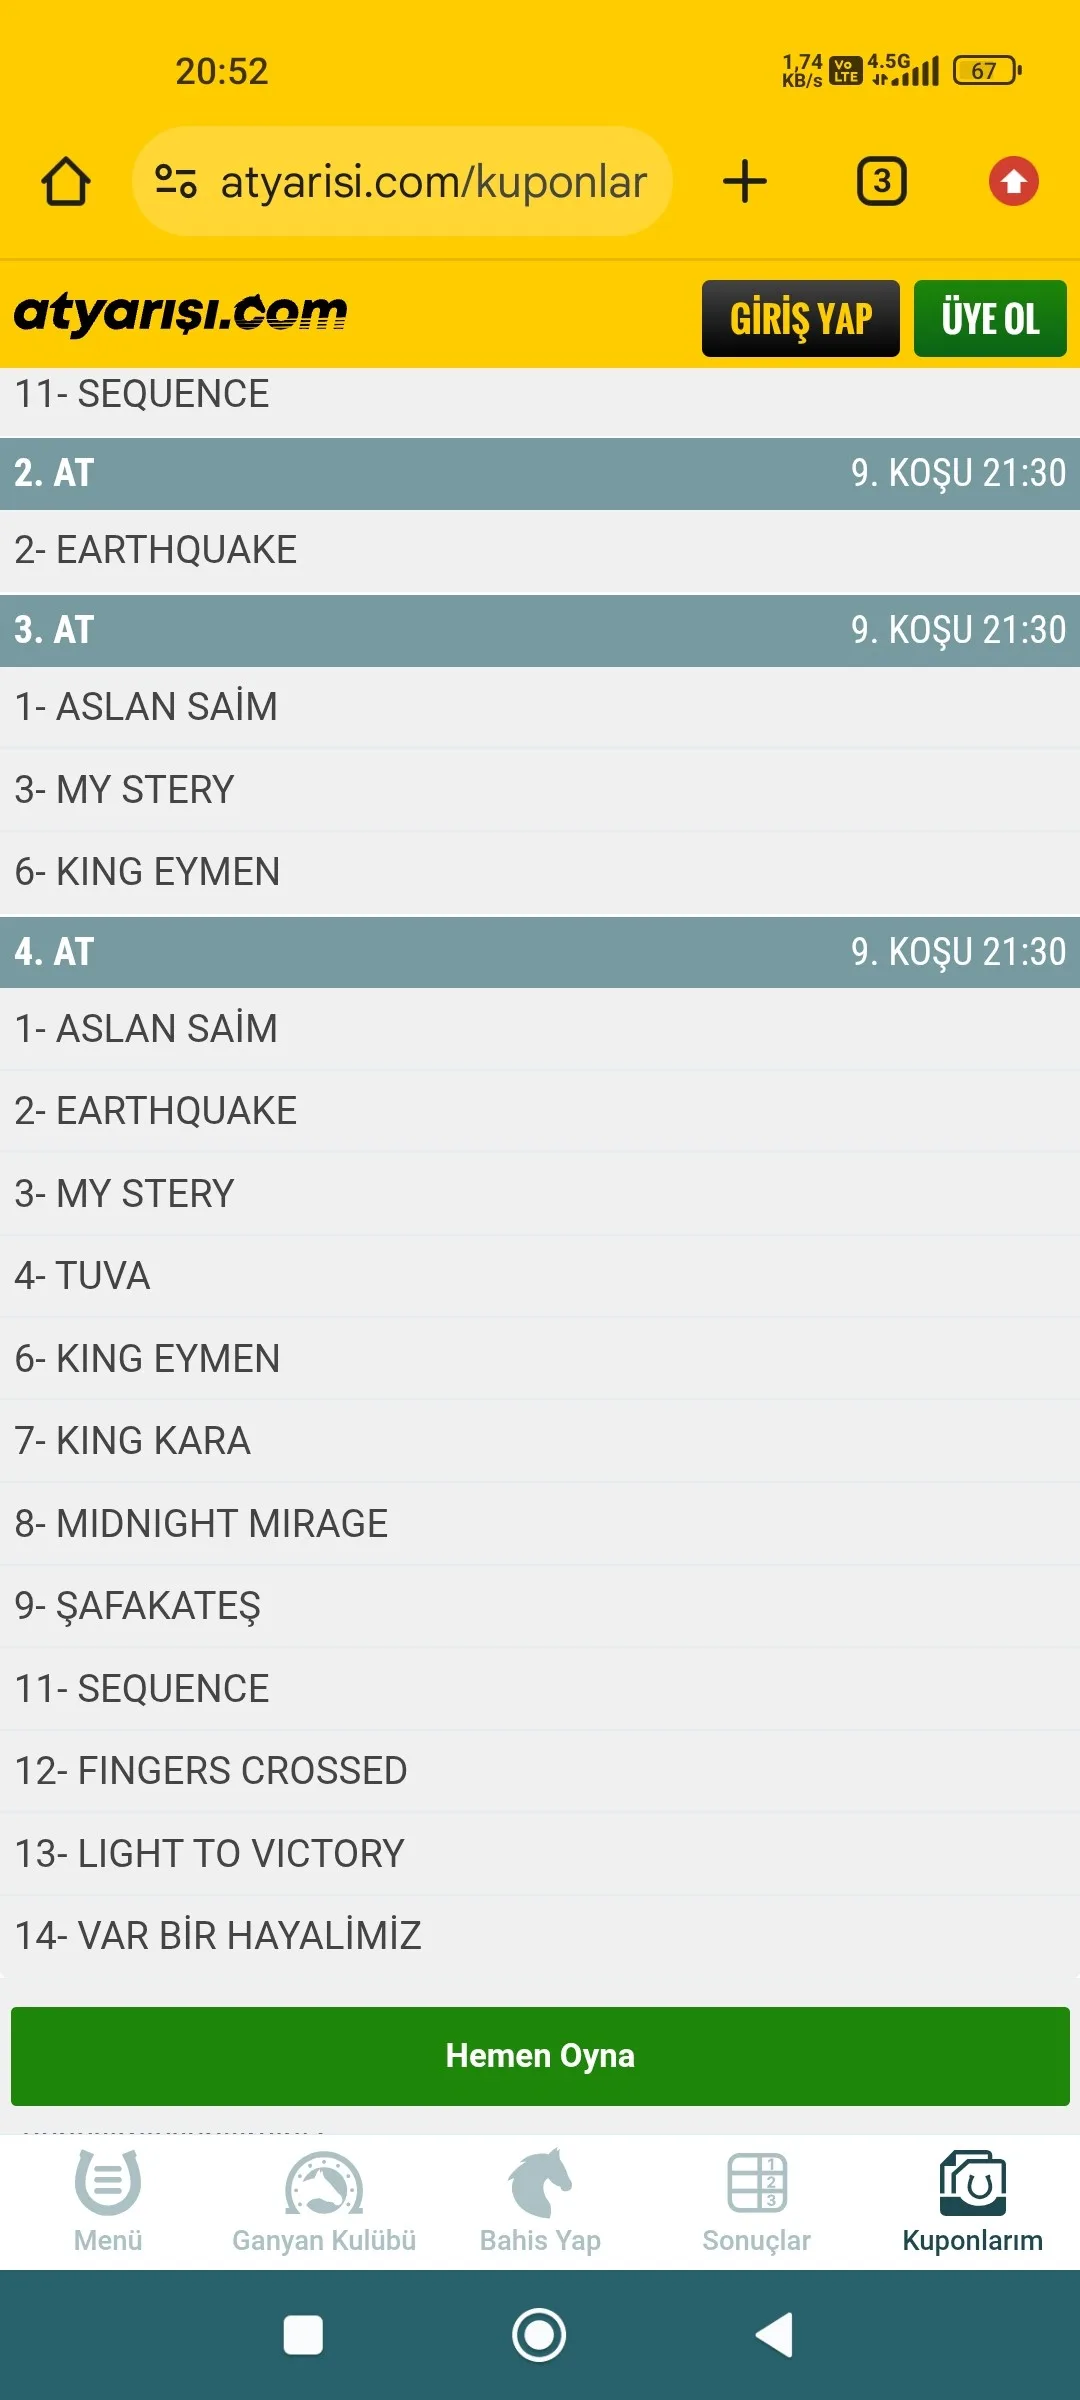Open the tab switcher showing 3 tabs

point(881,182)
